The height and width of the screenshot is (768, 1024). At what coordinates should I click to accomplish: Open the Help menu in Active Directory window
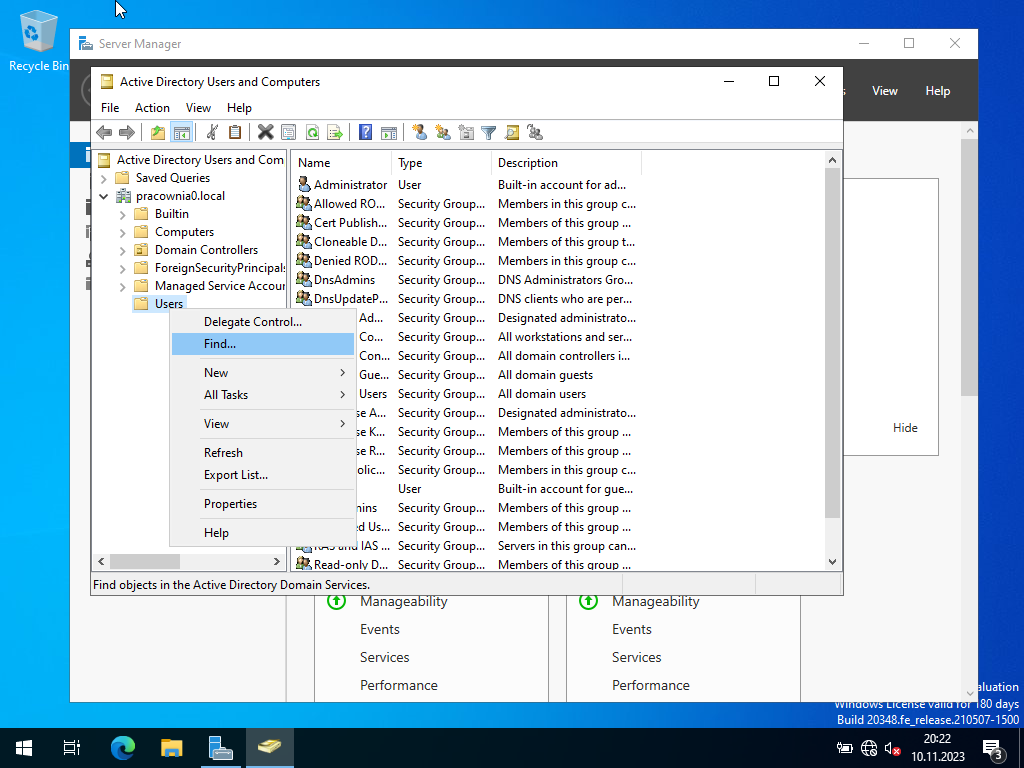239,108
